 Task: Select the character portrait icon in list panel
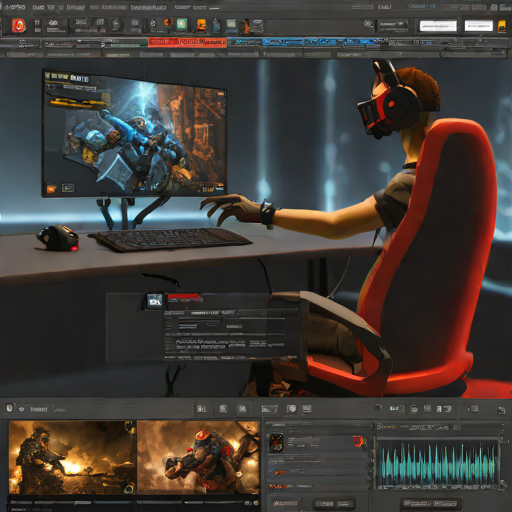pos(276,442)
